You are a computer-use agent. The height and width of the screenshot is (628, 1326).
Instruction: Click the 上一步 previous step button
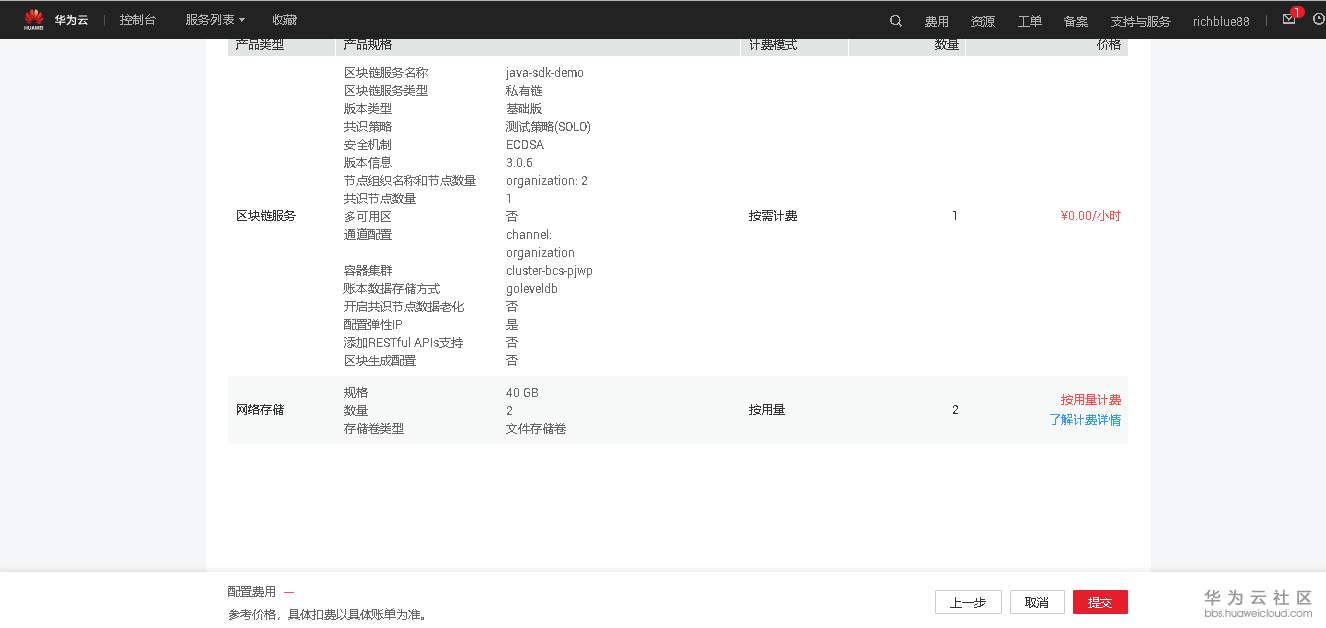click(967, 602)
